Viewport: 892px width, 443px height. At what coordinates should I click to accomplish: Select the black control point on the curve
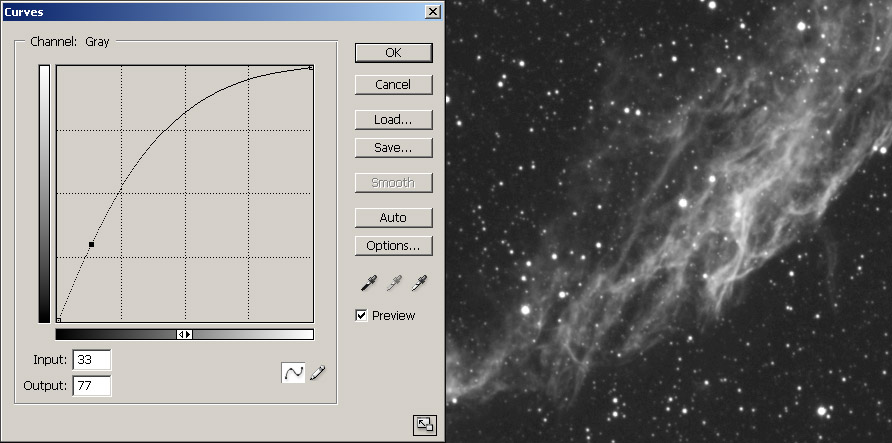(91, 244)
